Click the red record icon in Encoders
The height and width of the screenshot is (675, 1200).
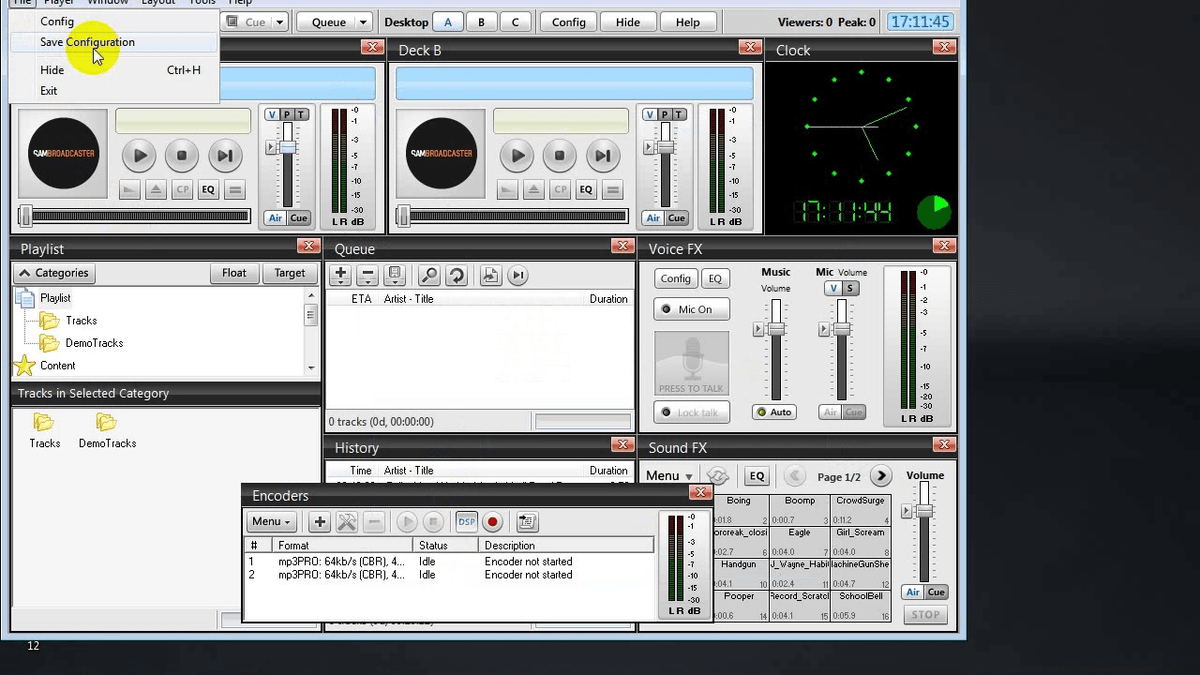(492, 522)
